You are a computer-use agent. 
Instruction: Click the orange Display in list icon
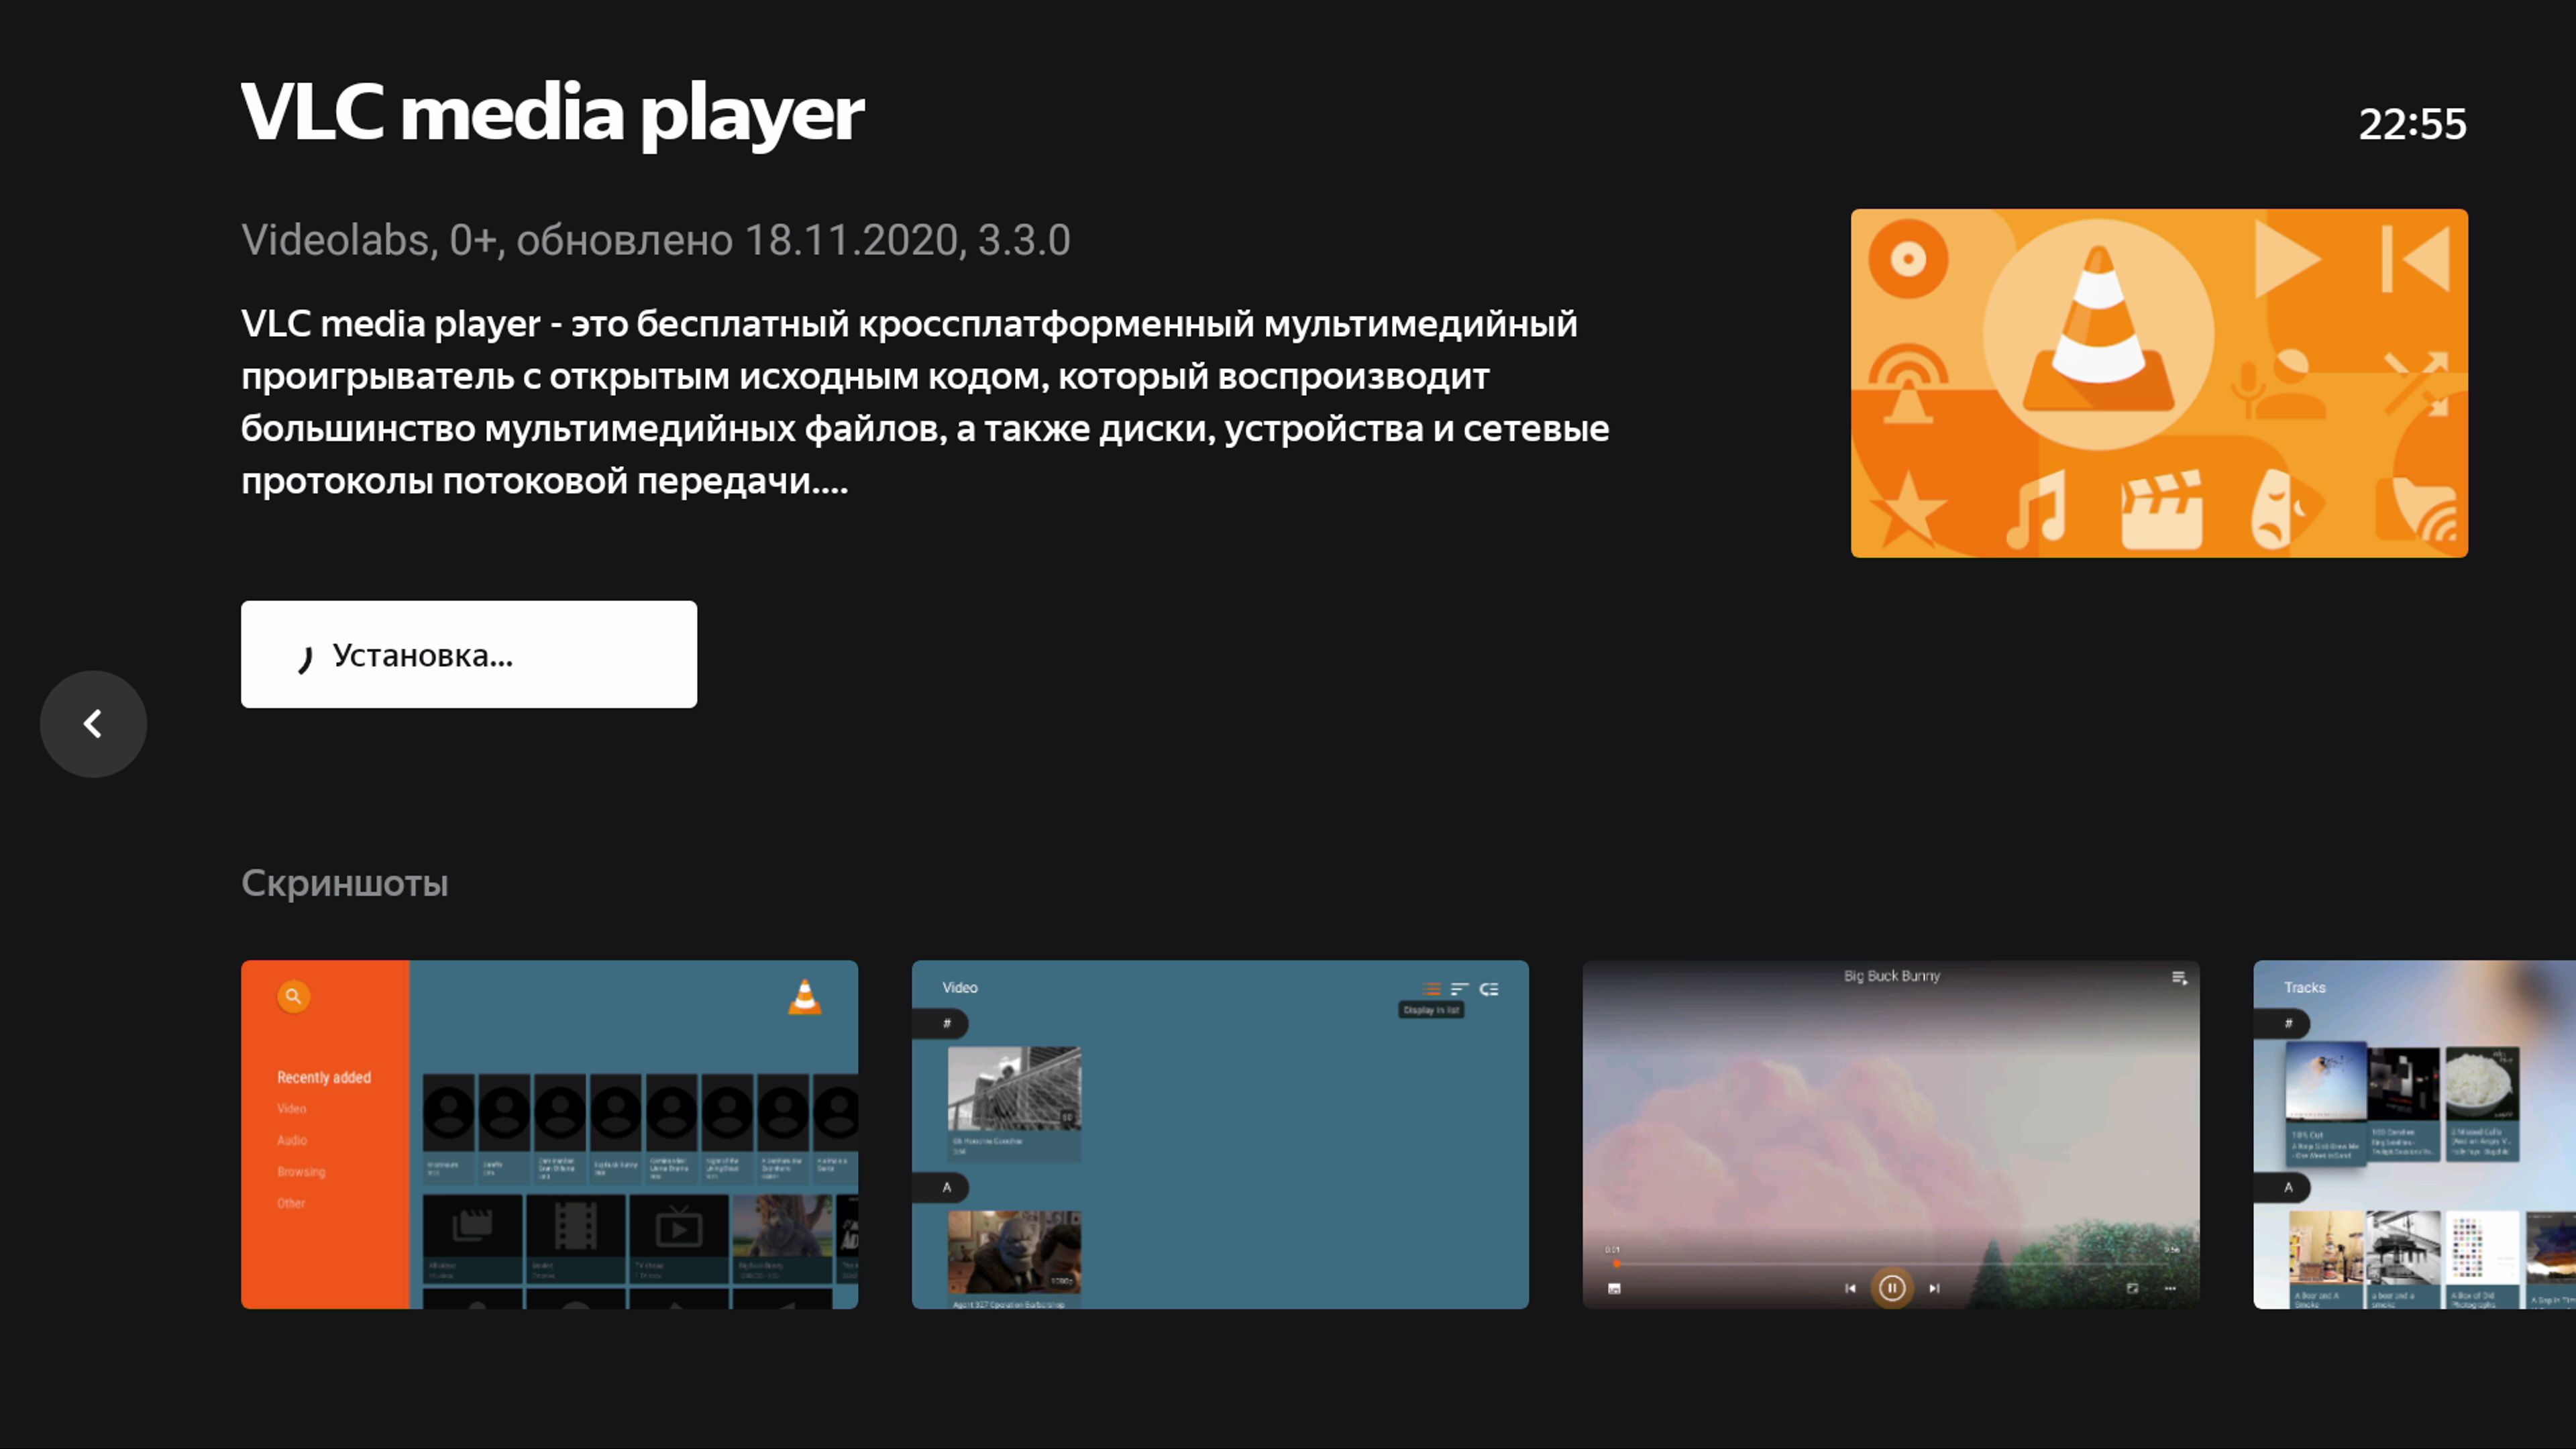tap(1432, 989)
